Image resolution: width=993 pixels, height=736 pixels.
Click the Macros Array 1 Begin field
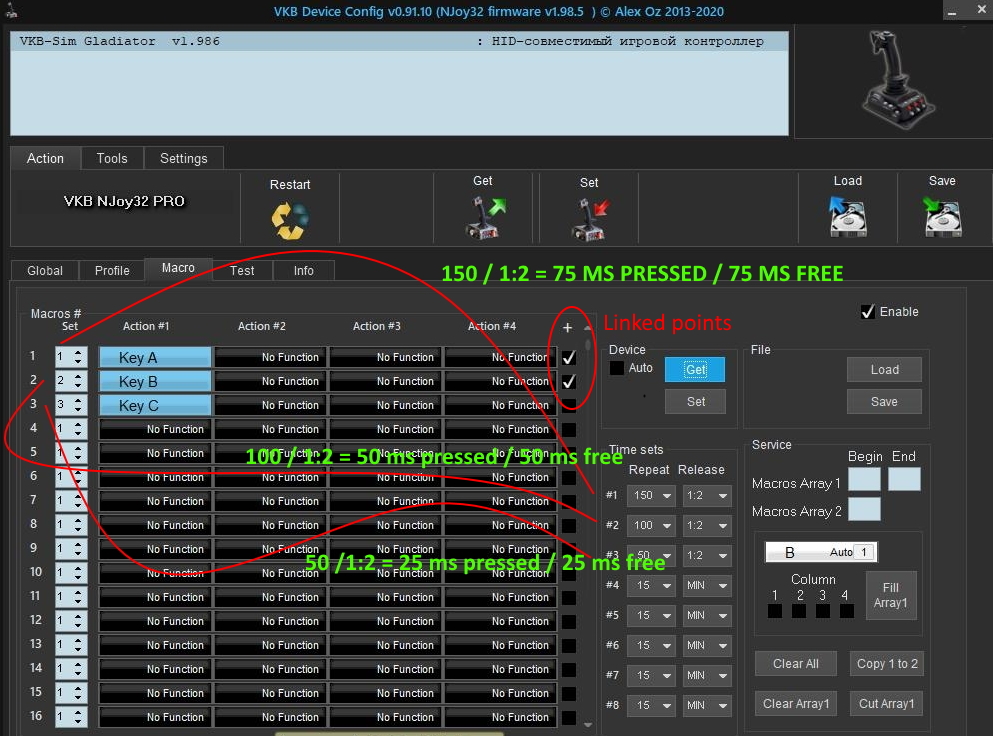pyautogui.click(x=864, y=480)
